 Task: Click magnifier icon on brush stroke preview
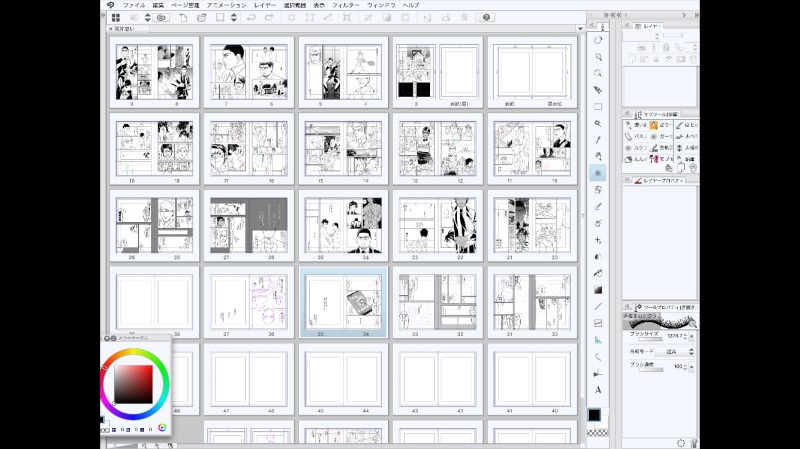click(692, 322)
